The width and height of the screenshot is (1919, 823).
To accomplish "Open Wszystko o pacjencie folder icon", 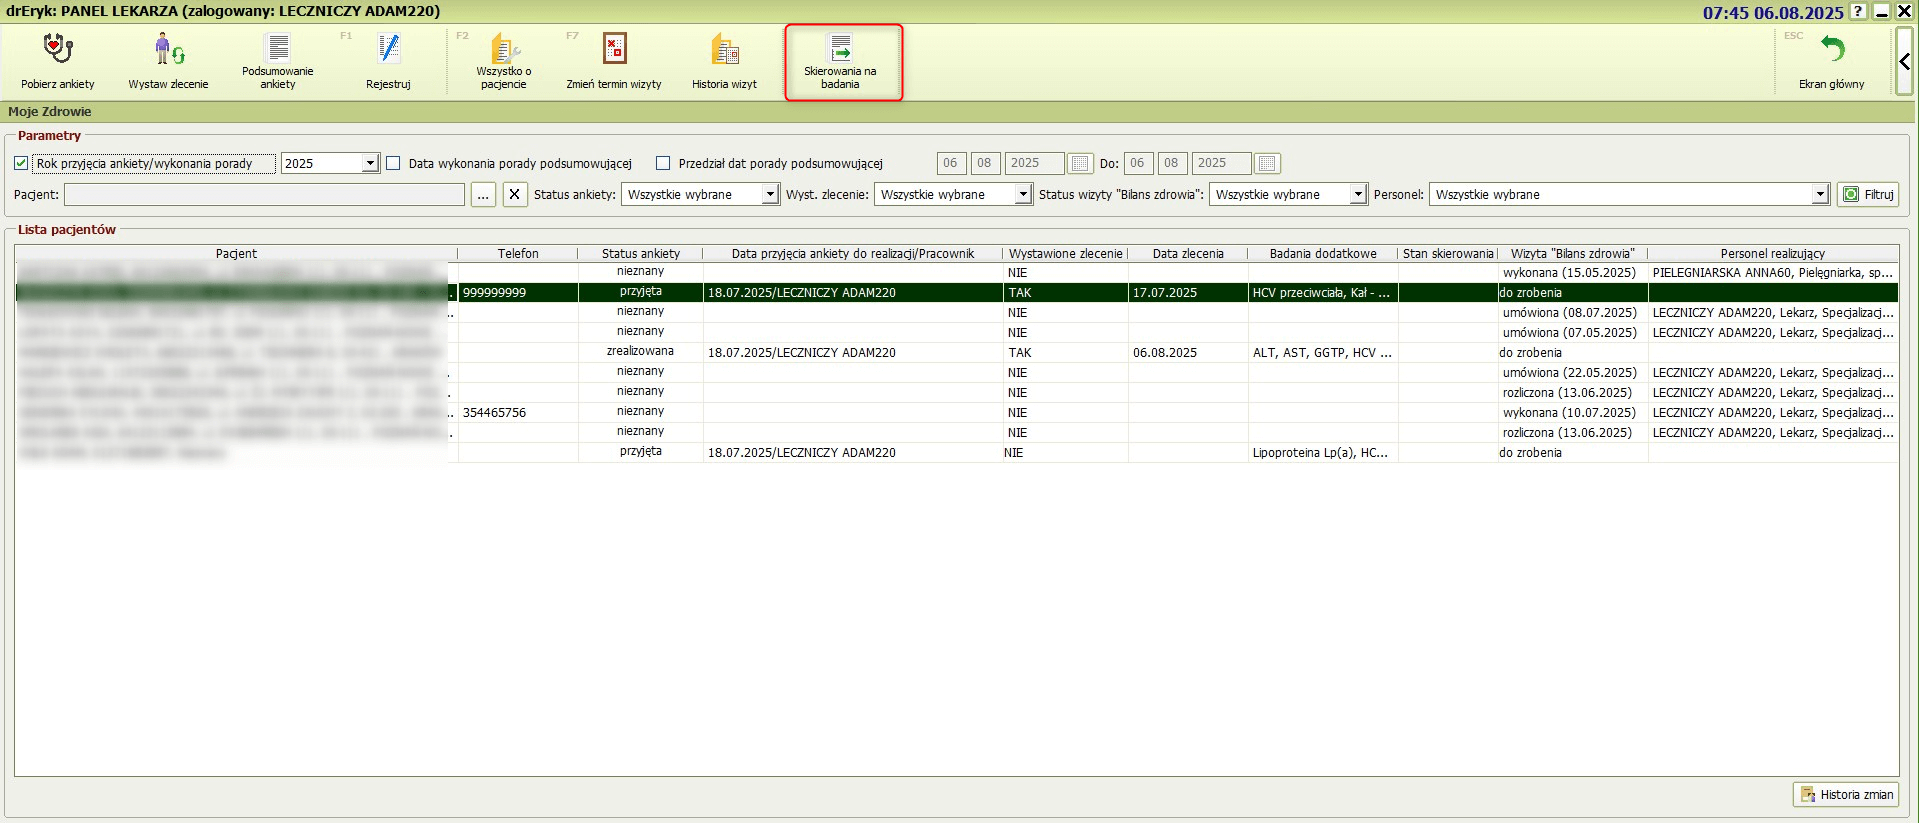I will [x=504, y=47].
